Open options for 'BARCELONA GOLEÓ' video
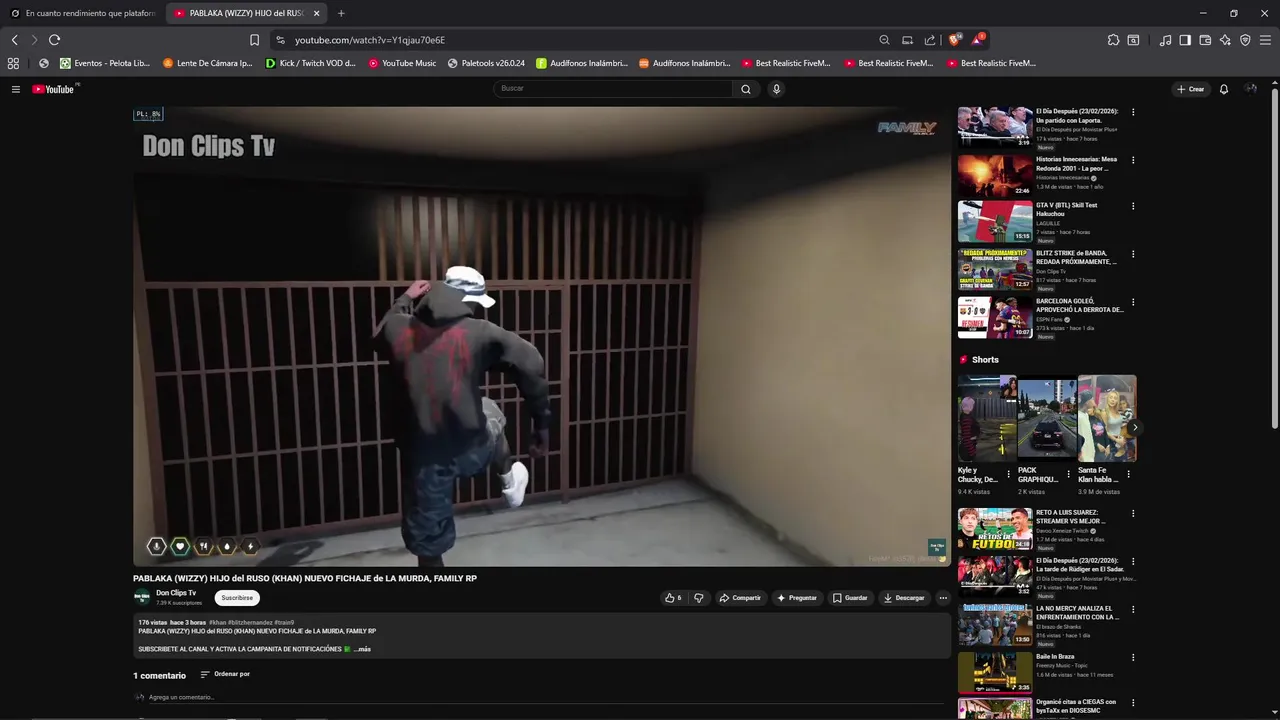Image resolution: width=1280 pixels, height=720 pixels. [x=1133, y=301]
